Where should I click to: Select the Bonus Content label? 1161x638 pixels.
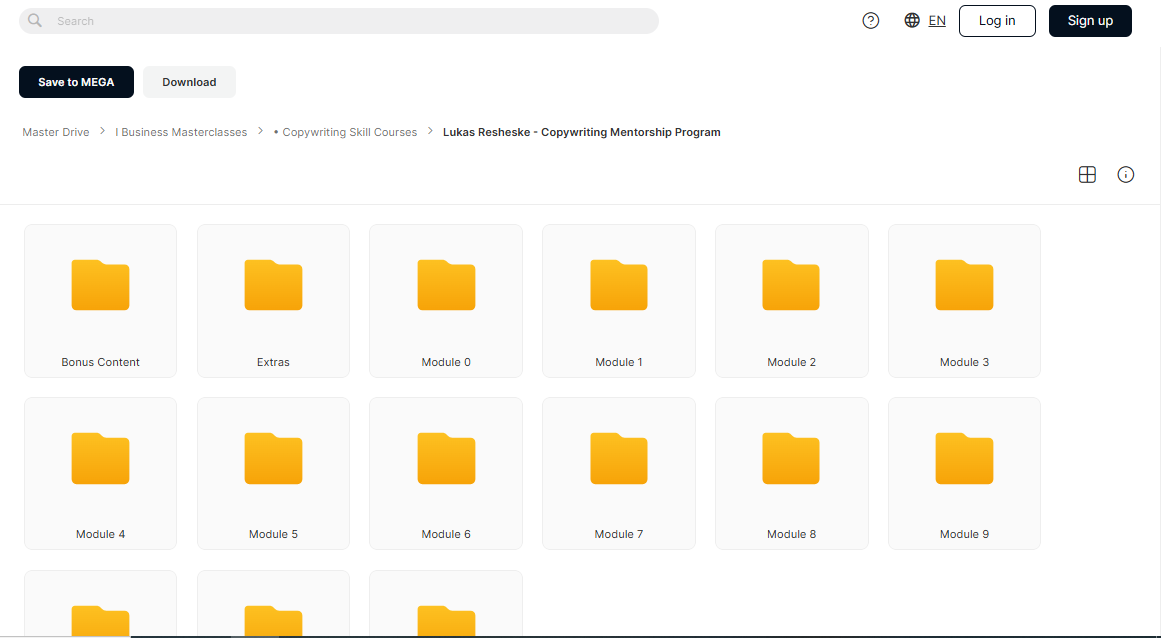[x=101, y=362]
